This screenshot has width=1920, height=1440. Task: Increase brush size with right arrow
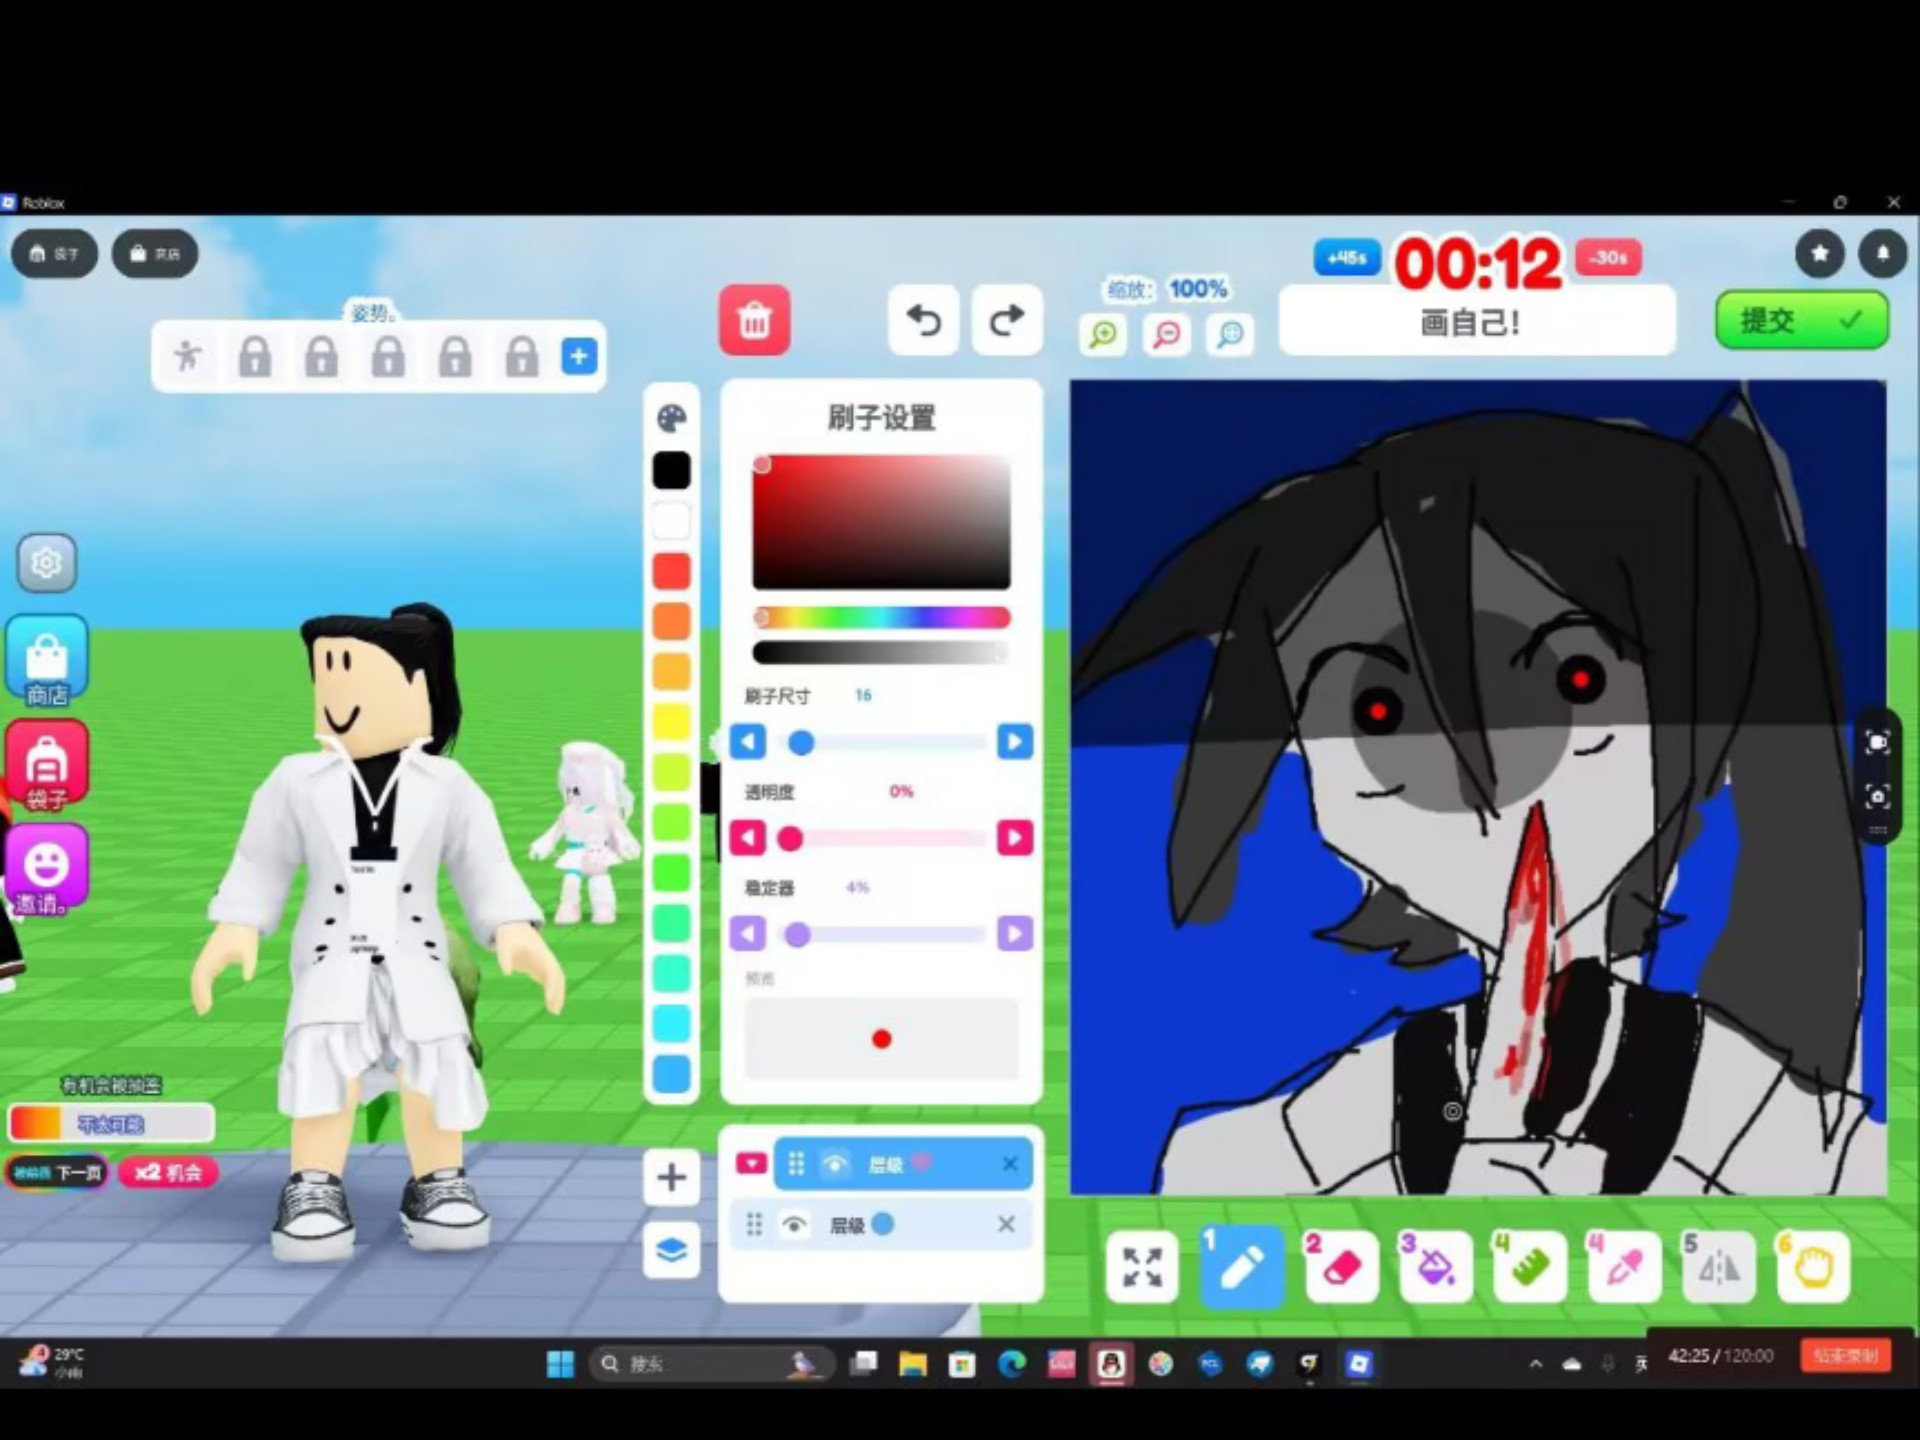pyautogui.click(x=1015, y=742)
